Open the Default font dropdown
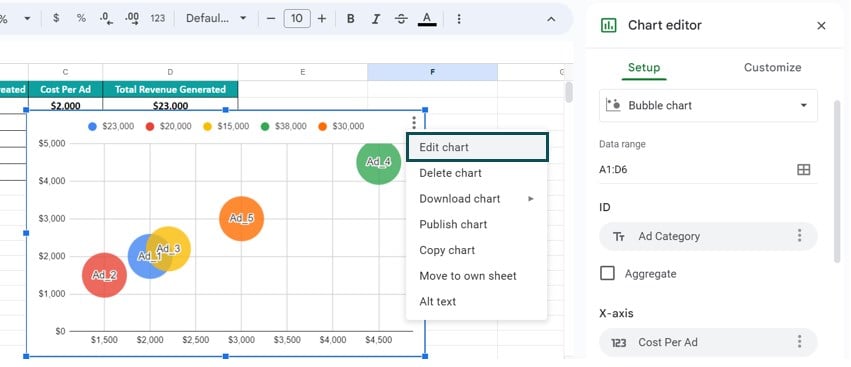Viewport: 851px width, 367px height. 216,18
